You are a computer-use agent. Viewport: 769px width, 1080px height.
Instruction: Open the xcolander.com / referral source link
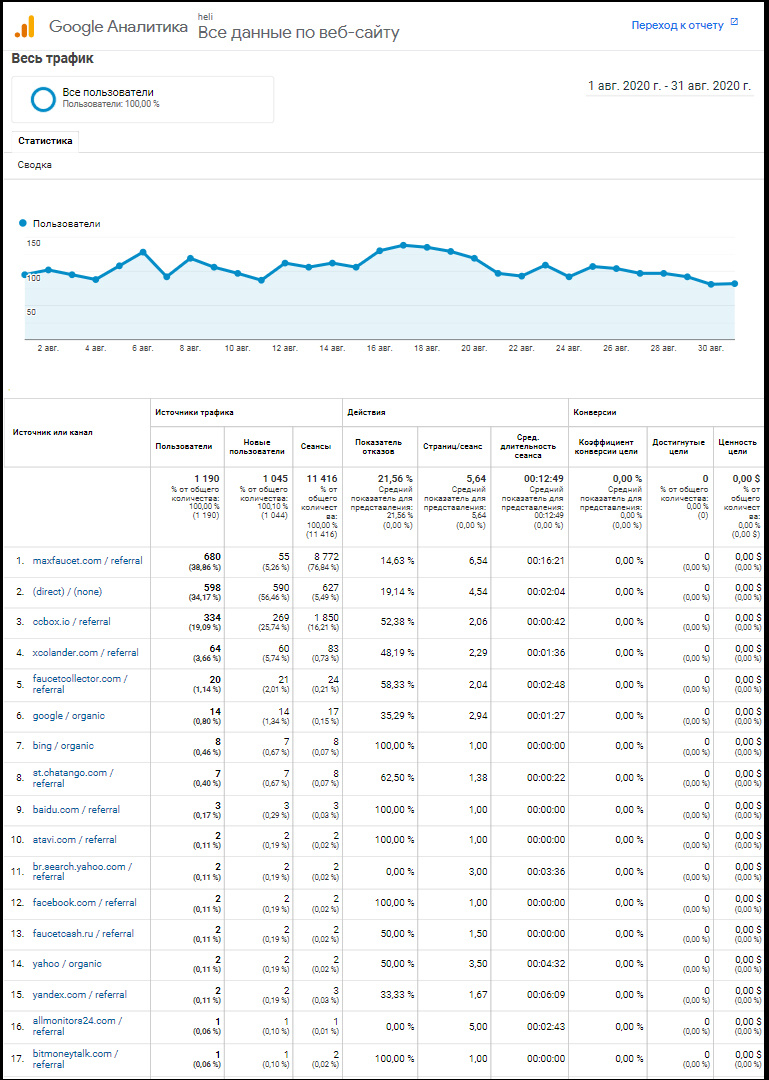(85, 652)
